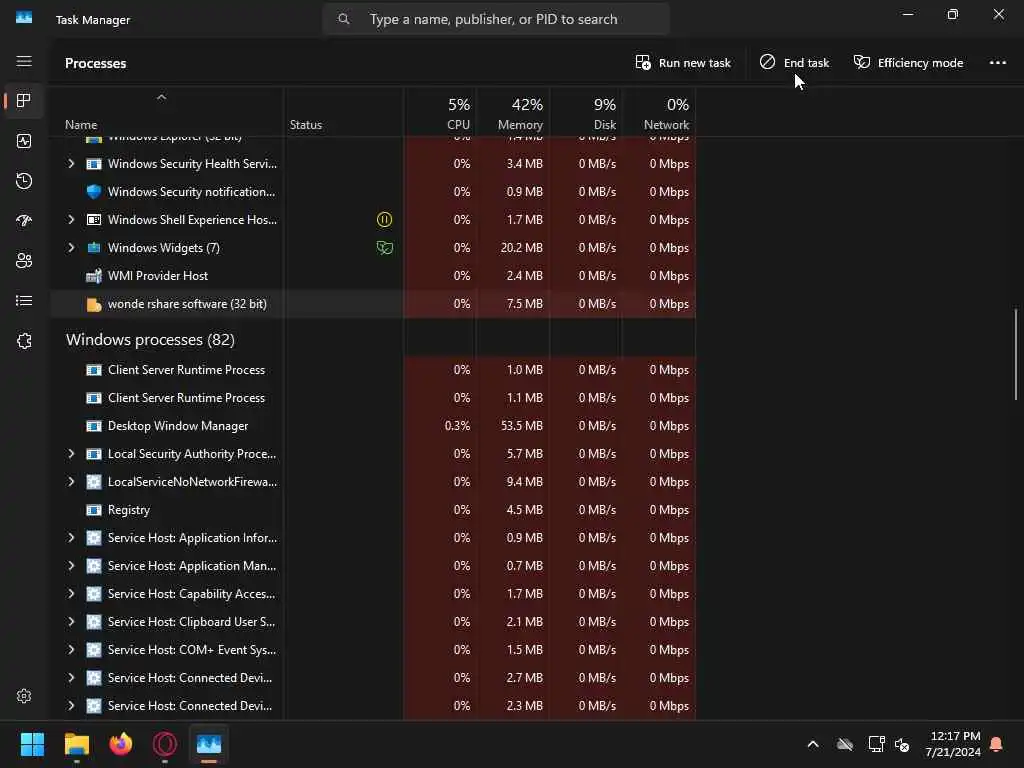
Task: Expand LocalServiceNoNetworkFirewall row
Action: pyautogui.click(x=71, y=482)
